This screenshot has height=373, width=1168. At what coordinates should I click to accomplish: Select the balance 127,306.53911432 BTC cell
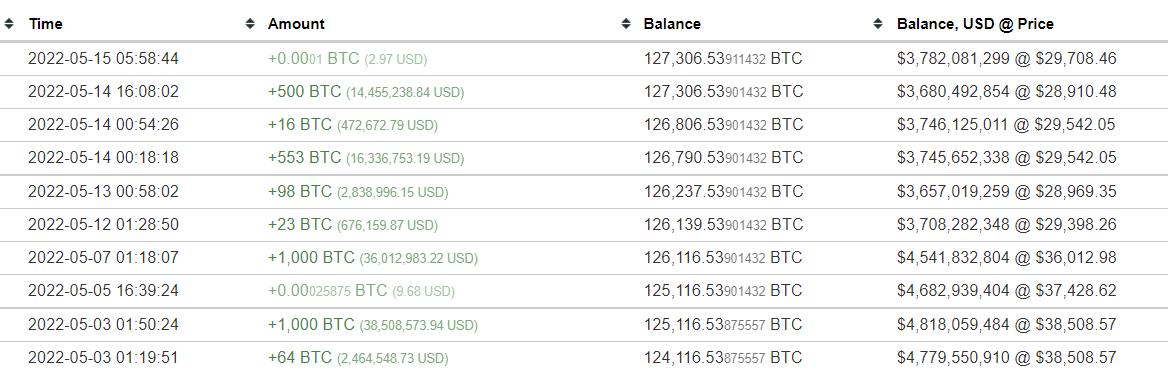tap(723, 58)
